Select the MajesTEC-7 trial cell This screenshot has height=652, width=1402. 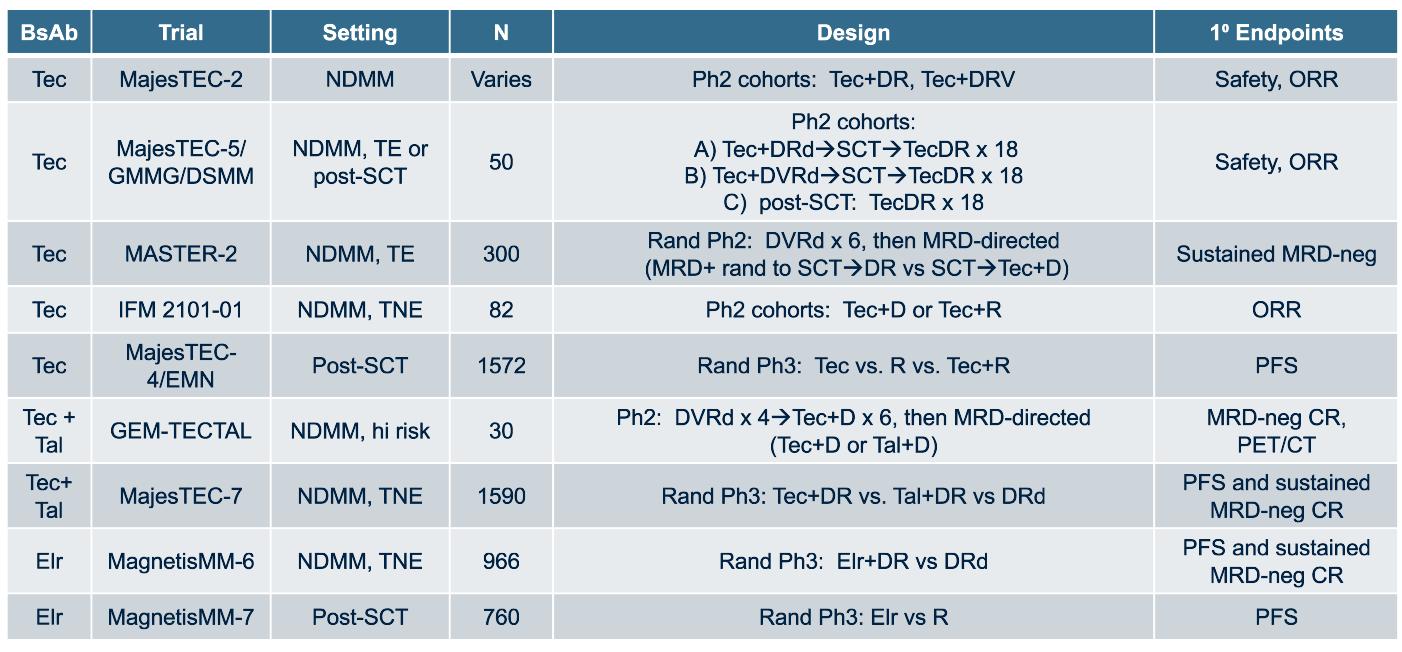[180, 496]
